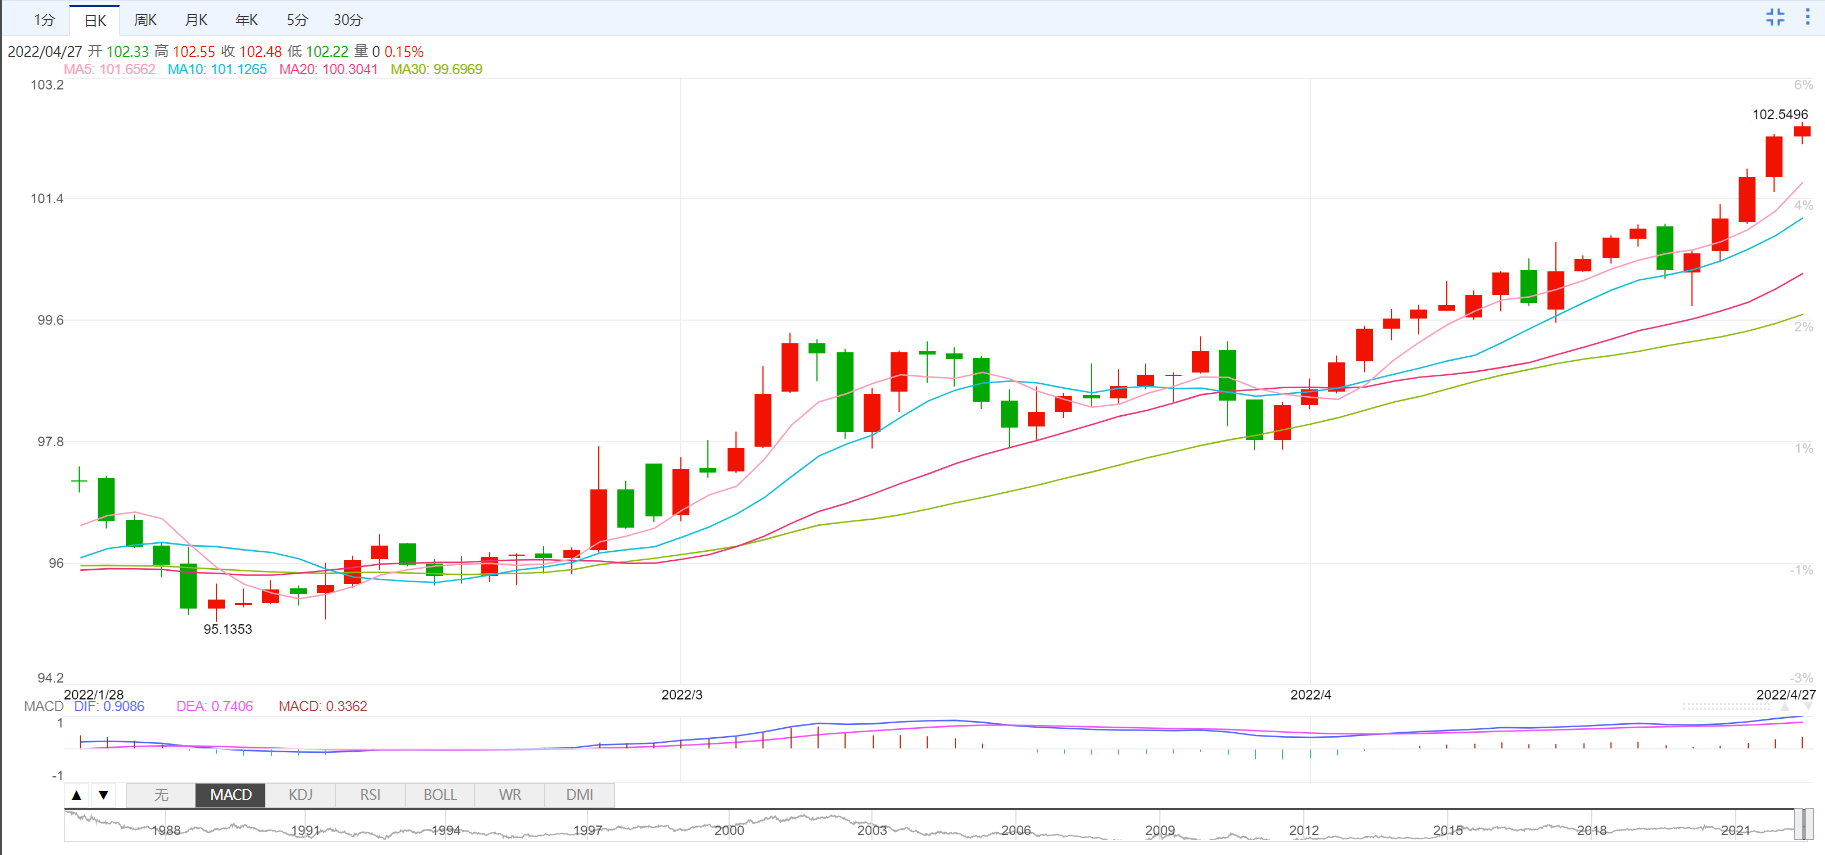Click the MA5: 101.6562 label
Viewport: 1825px width, 855px height.
coord(110,69)
